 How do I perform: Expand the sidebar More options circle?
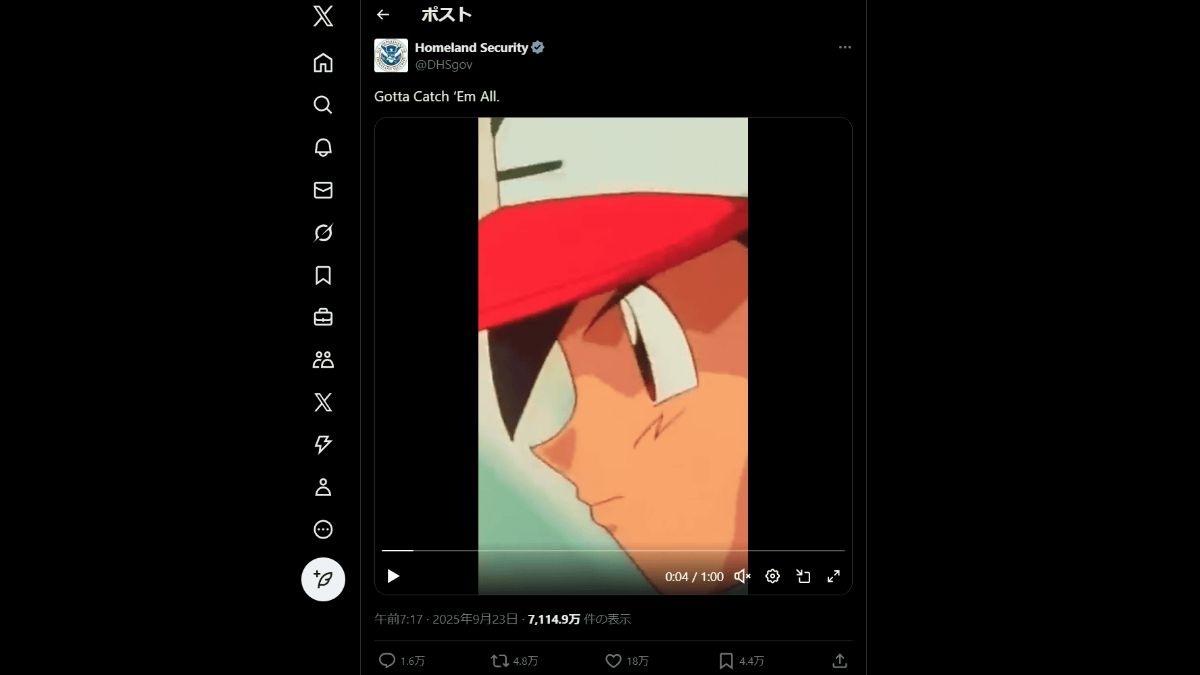[323, 530]
